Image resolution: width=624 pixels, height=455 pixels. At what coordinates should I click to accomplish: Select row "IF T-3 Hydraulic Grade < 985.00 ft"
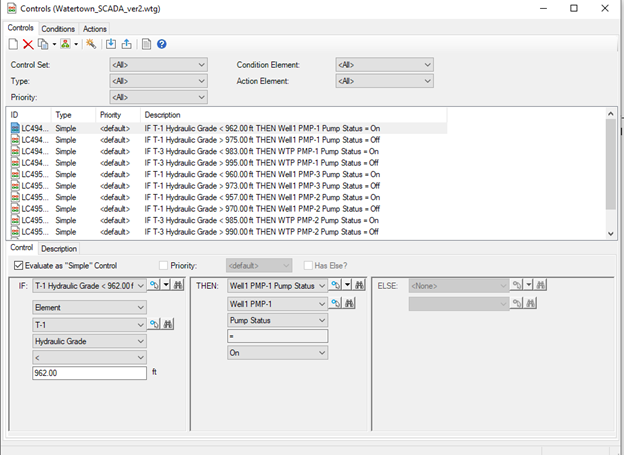pyautogui.click(x=228, y=220)
